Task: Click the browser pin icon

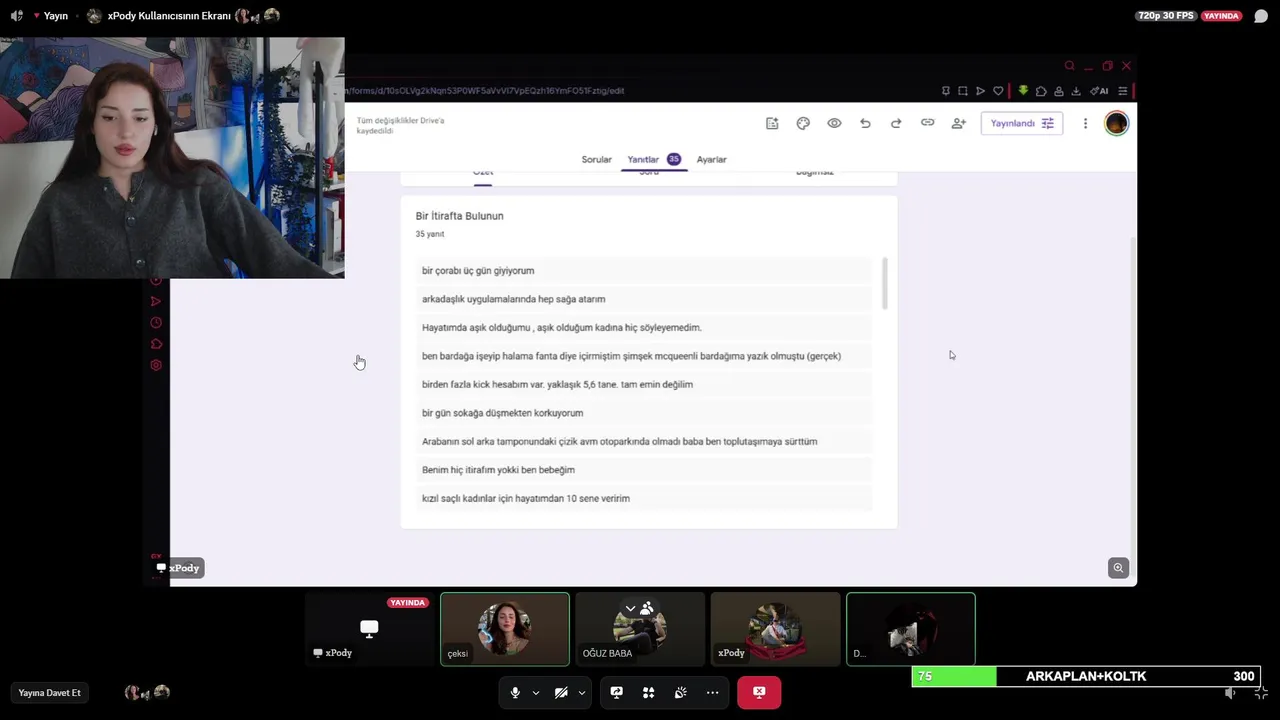Action: point(946,91)
